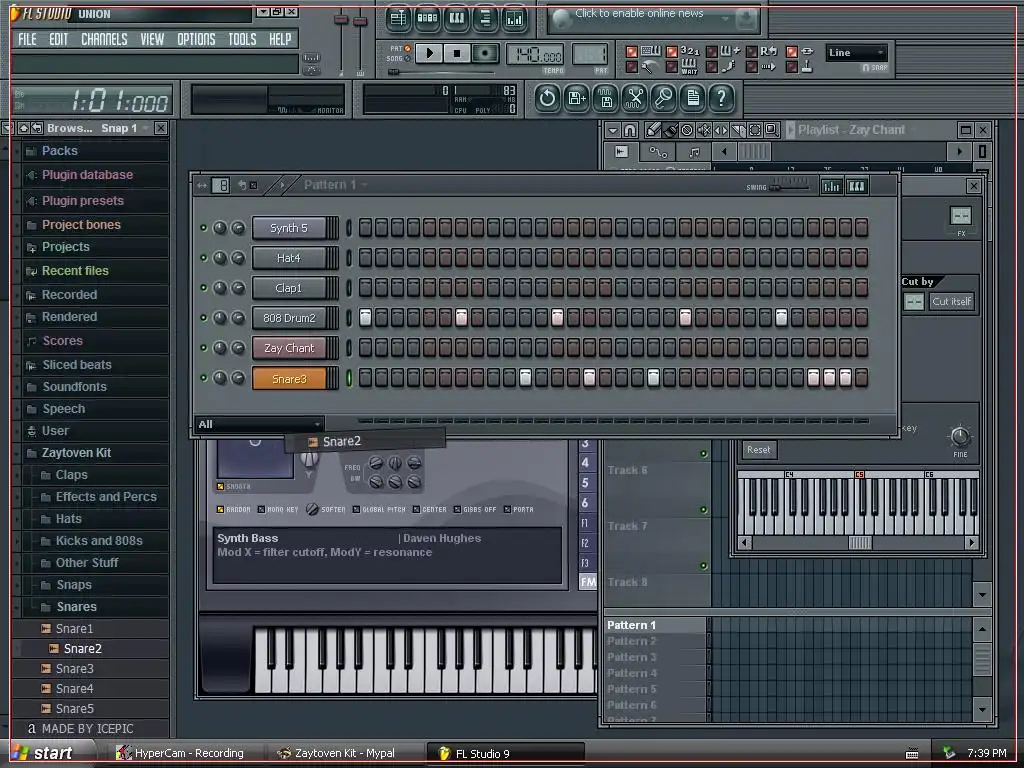Open the OPTIONS menu
Screen dimensions: 1024x768
196,40
